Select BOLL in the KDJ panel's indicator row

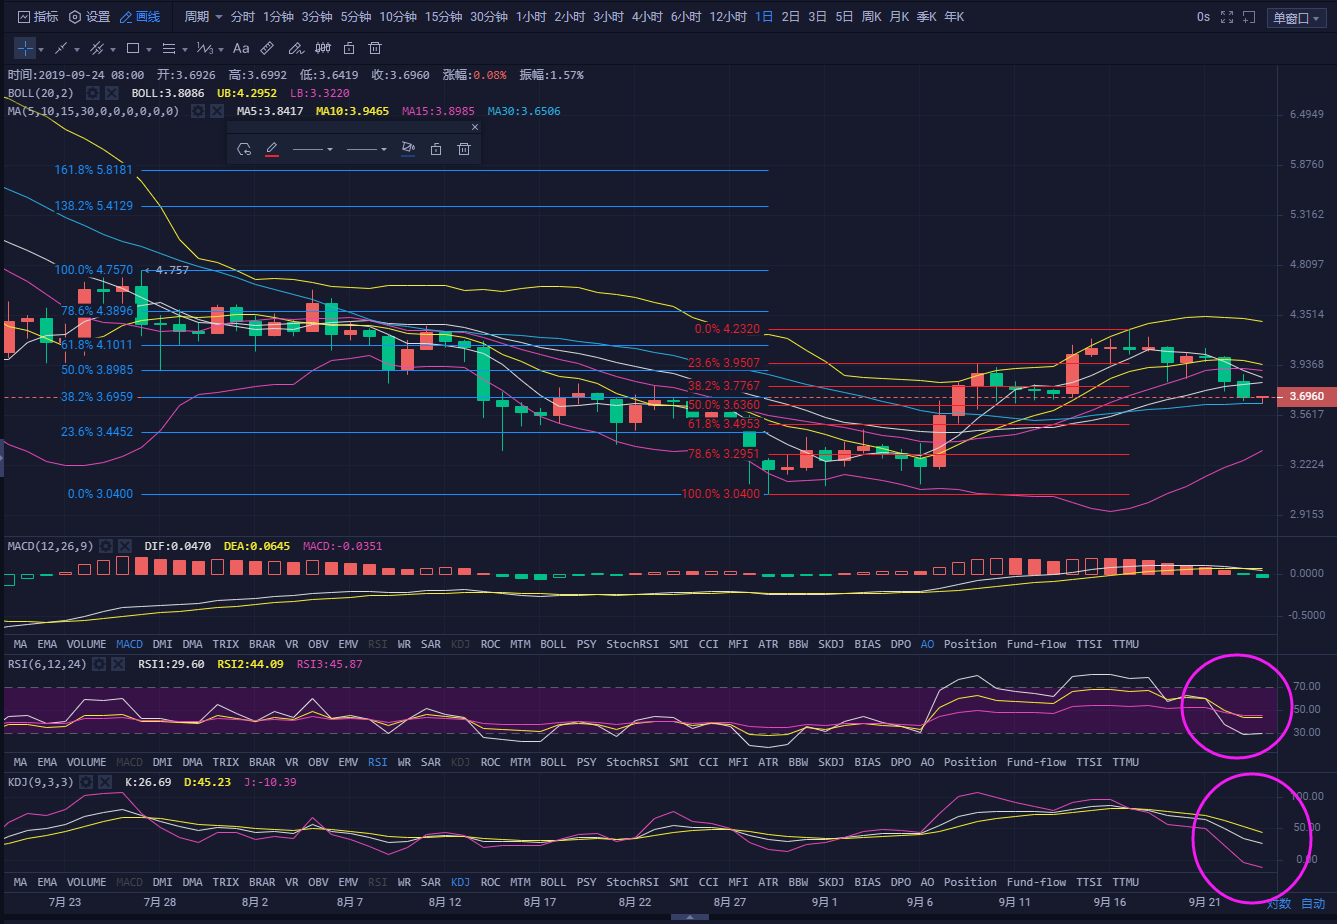click(x=553, y=882)
